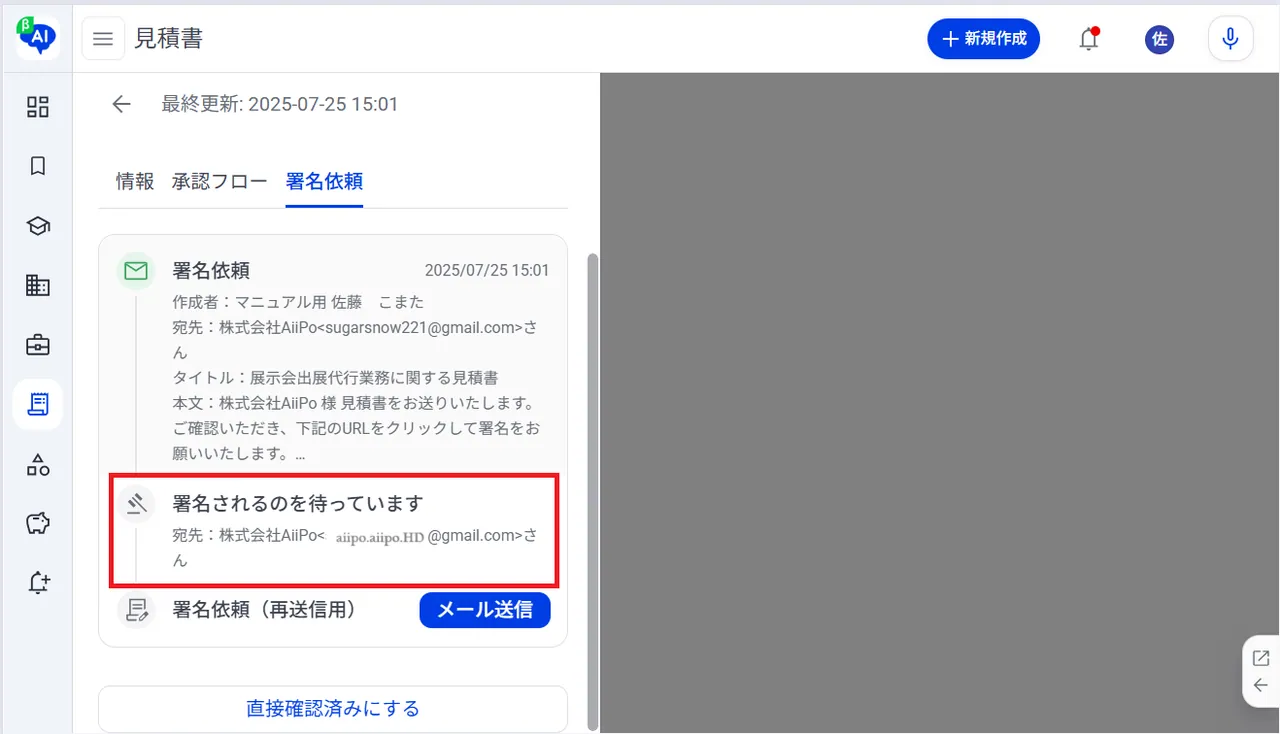Open the shapes icon in sidebar
Viewport: 1280px width, 734px height.
click(x=38, y=464)
